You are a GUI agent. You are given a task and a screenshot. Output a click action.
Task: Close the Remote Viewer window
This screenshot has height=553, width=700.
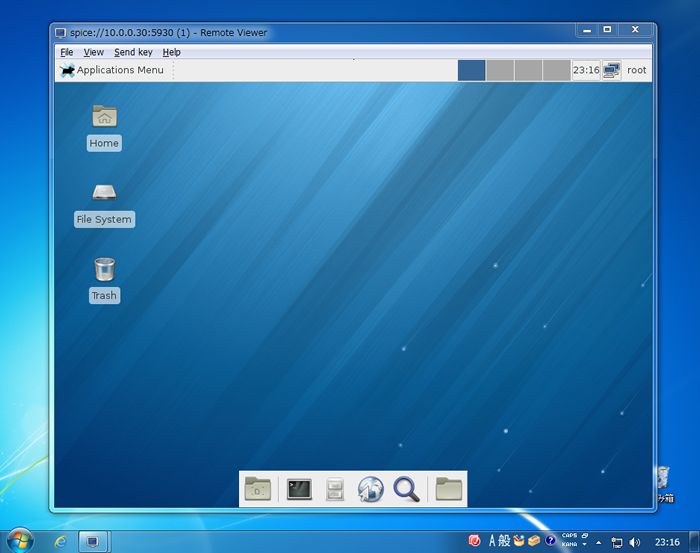[635, 30]
